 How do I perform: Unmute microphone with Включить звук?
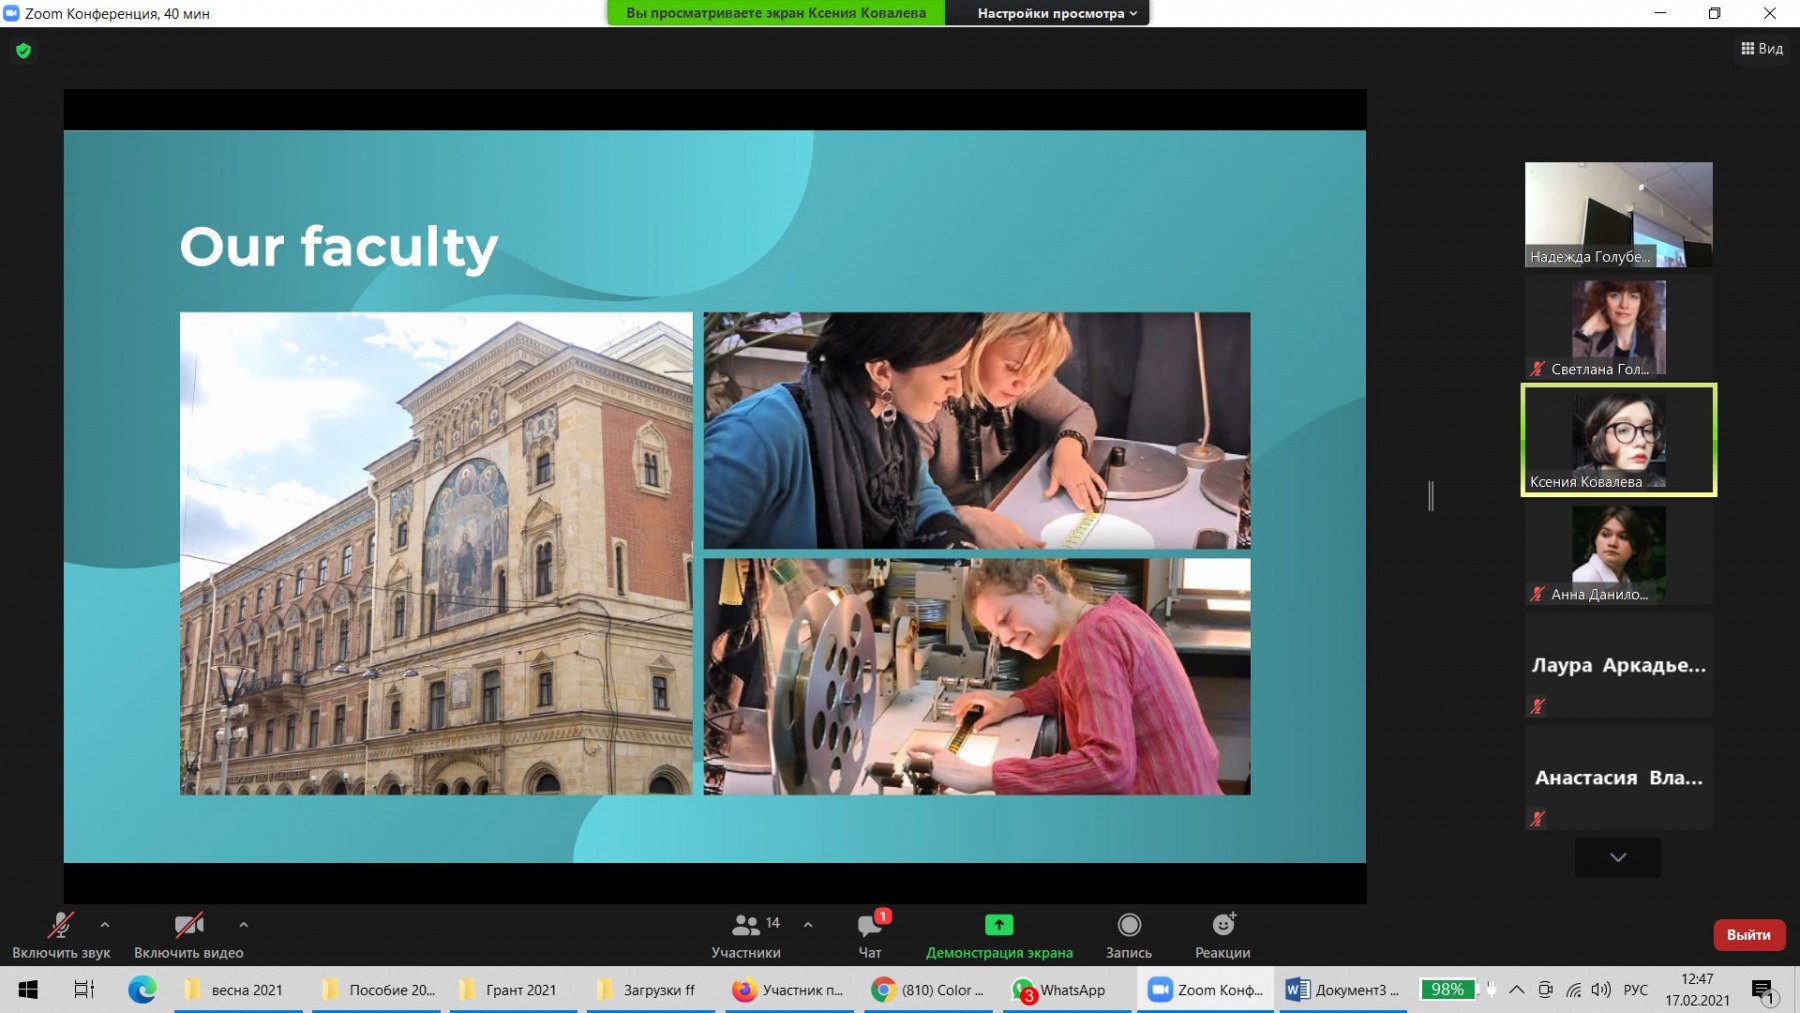click(60, 926)
